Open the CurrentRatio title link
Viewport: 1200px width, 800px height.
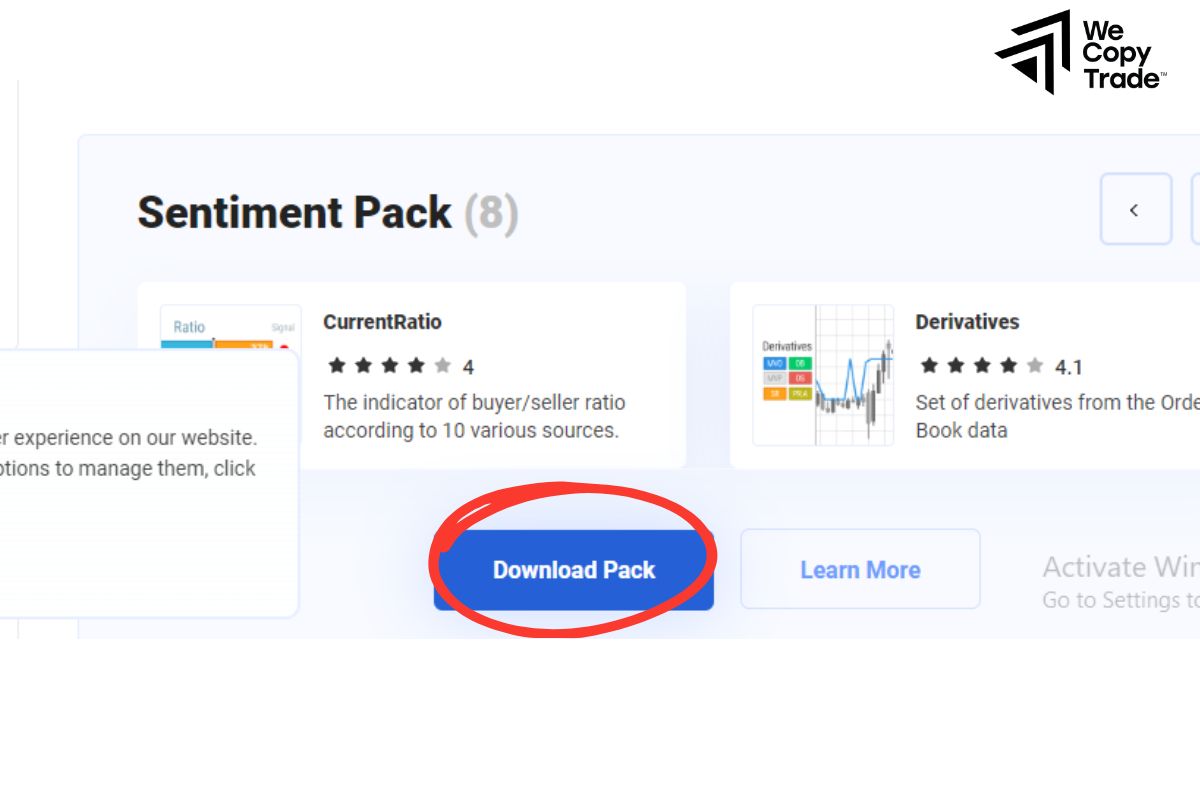pyautogui.click(x=382, y=322)
